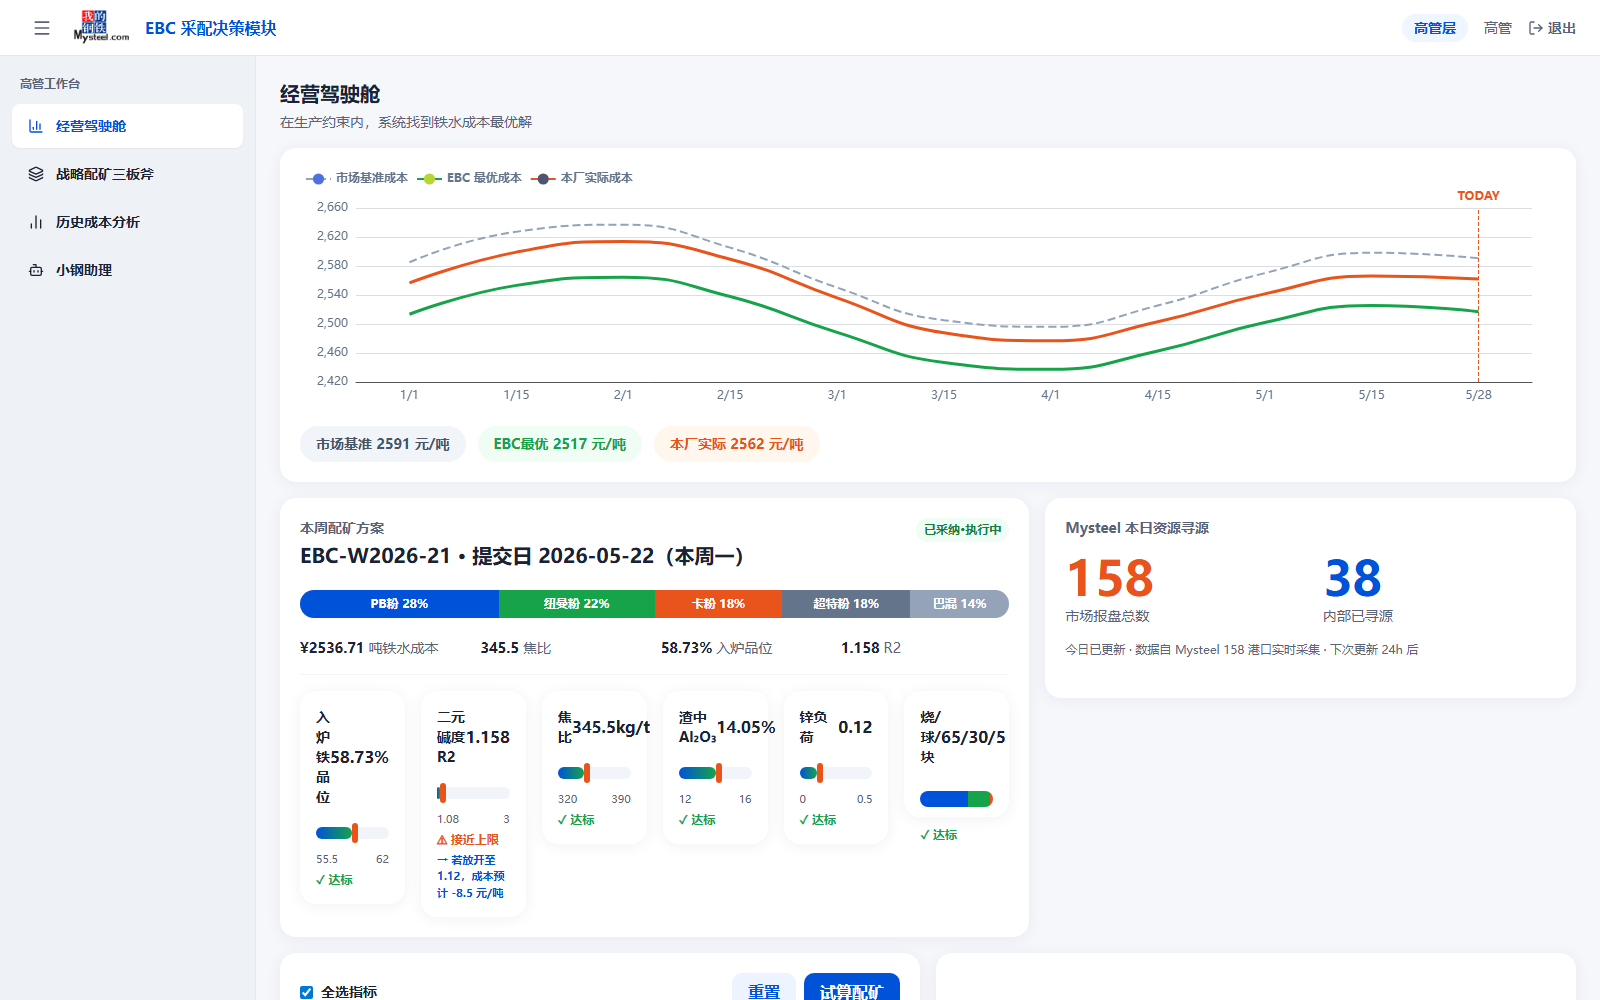Viewport: 1600px width, 1000px height.
Task: Toggle 本厂实际成本 legend series
Action: (582, 178)
